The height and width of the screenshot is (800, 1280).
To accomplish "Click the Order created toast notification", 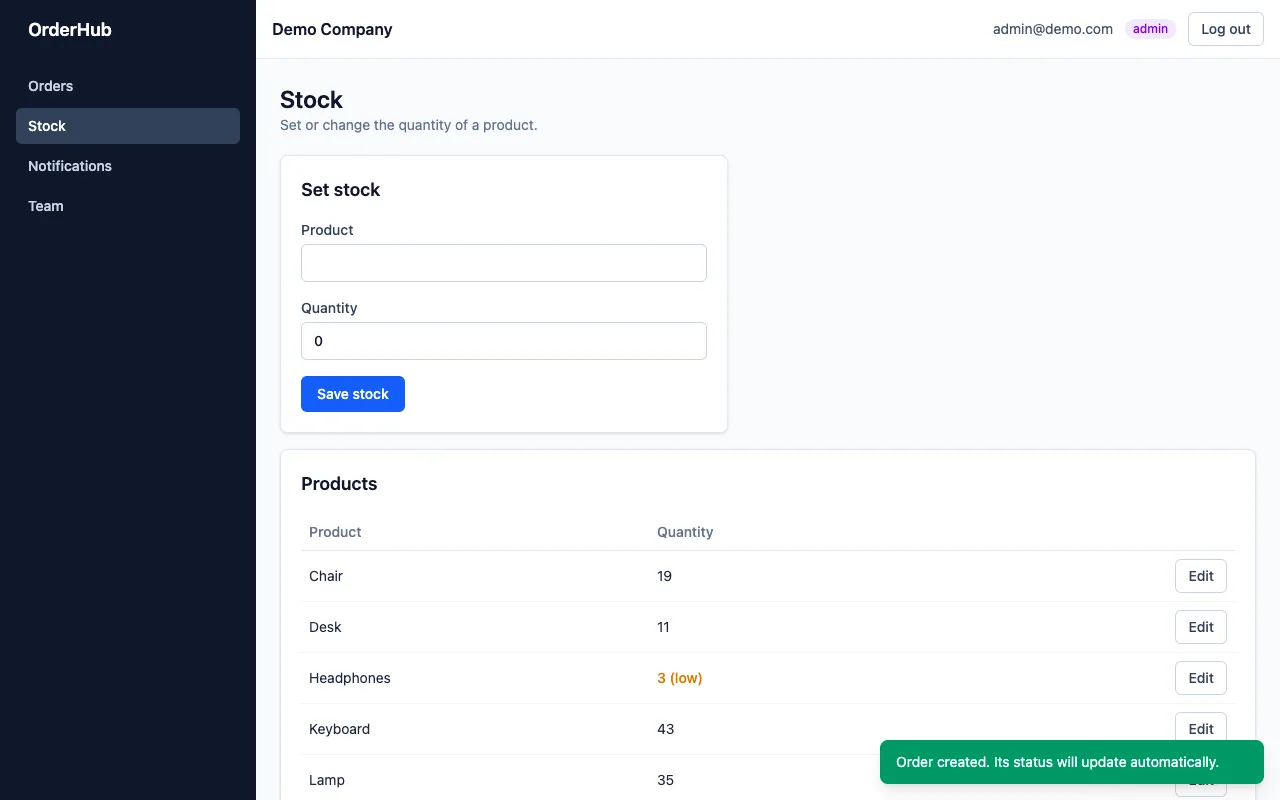I will [1072, 762].
